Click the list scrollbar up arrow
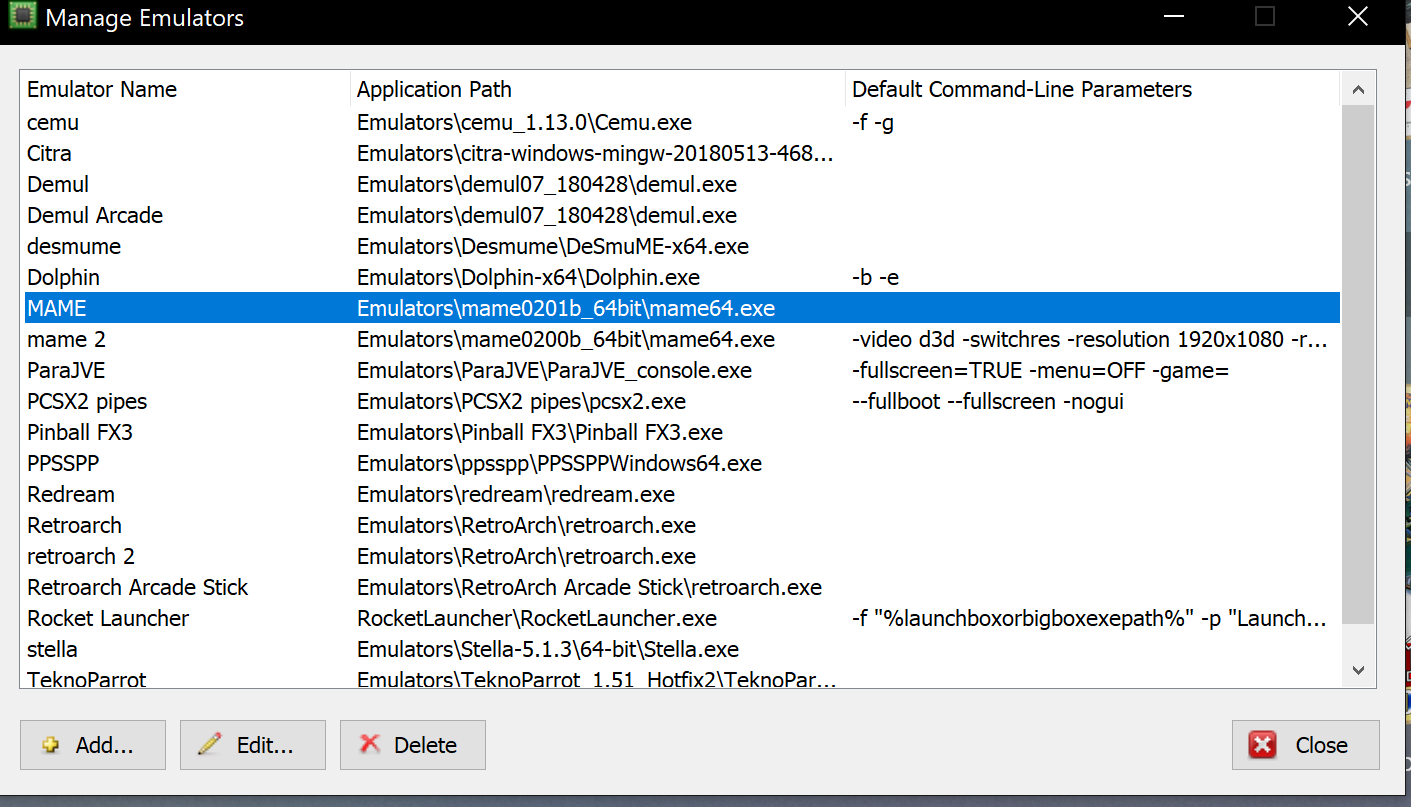This screenshot has width=1411, height=807. pyautogui.click(x=1358, y=90)
